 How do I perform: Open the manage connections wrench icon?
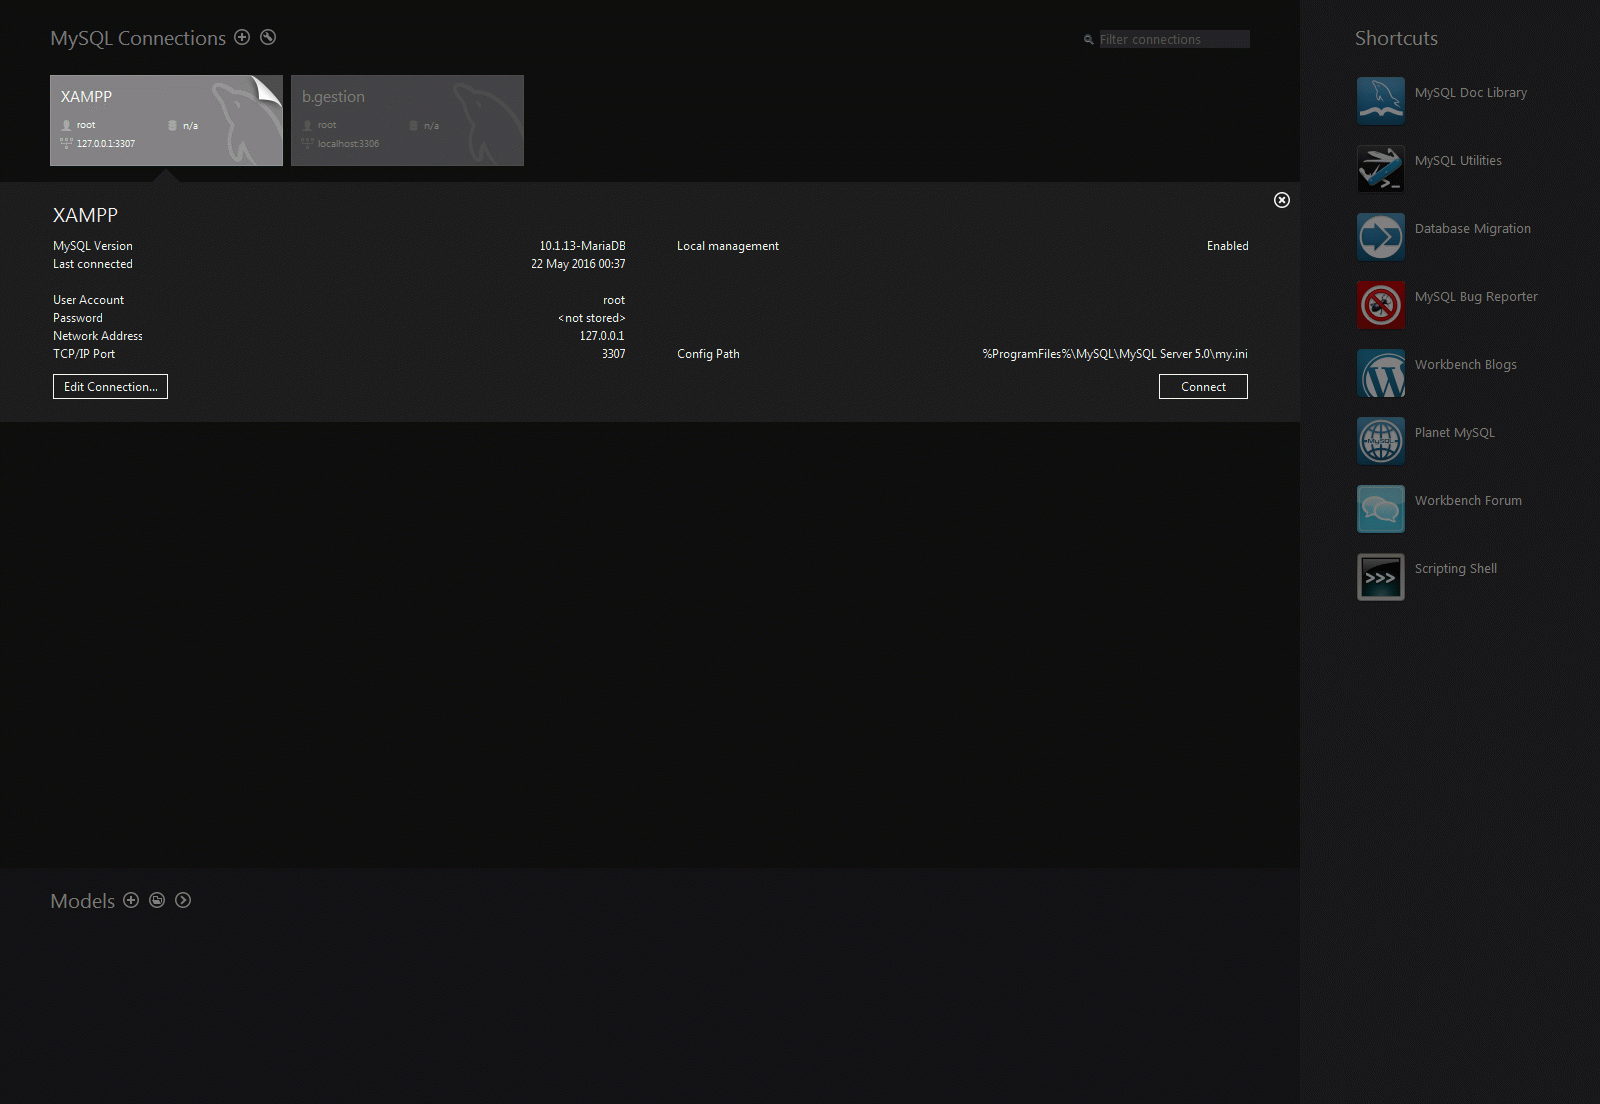[268, 37]
